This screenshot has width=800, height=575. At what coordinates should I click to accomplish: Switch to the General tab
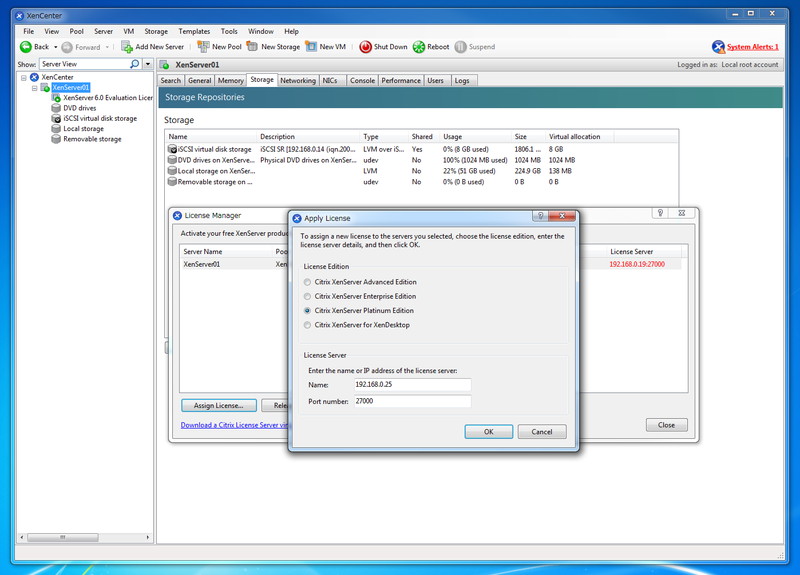pos(199,81)
